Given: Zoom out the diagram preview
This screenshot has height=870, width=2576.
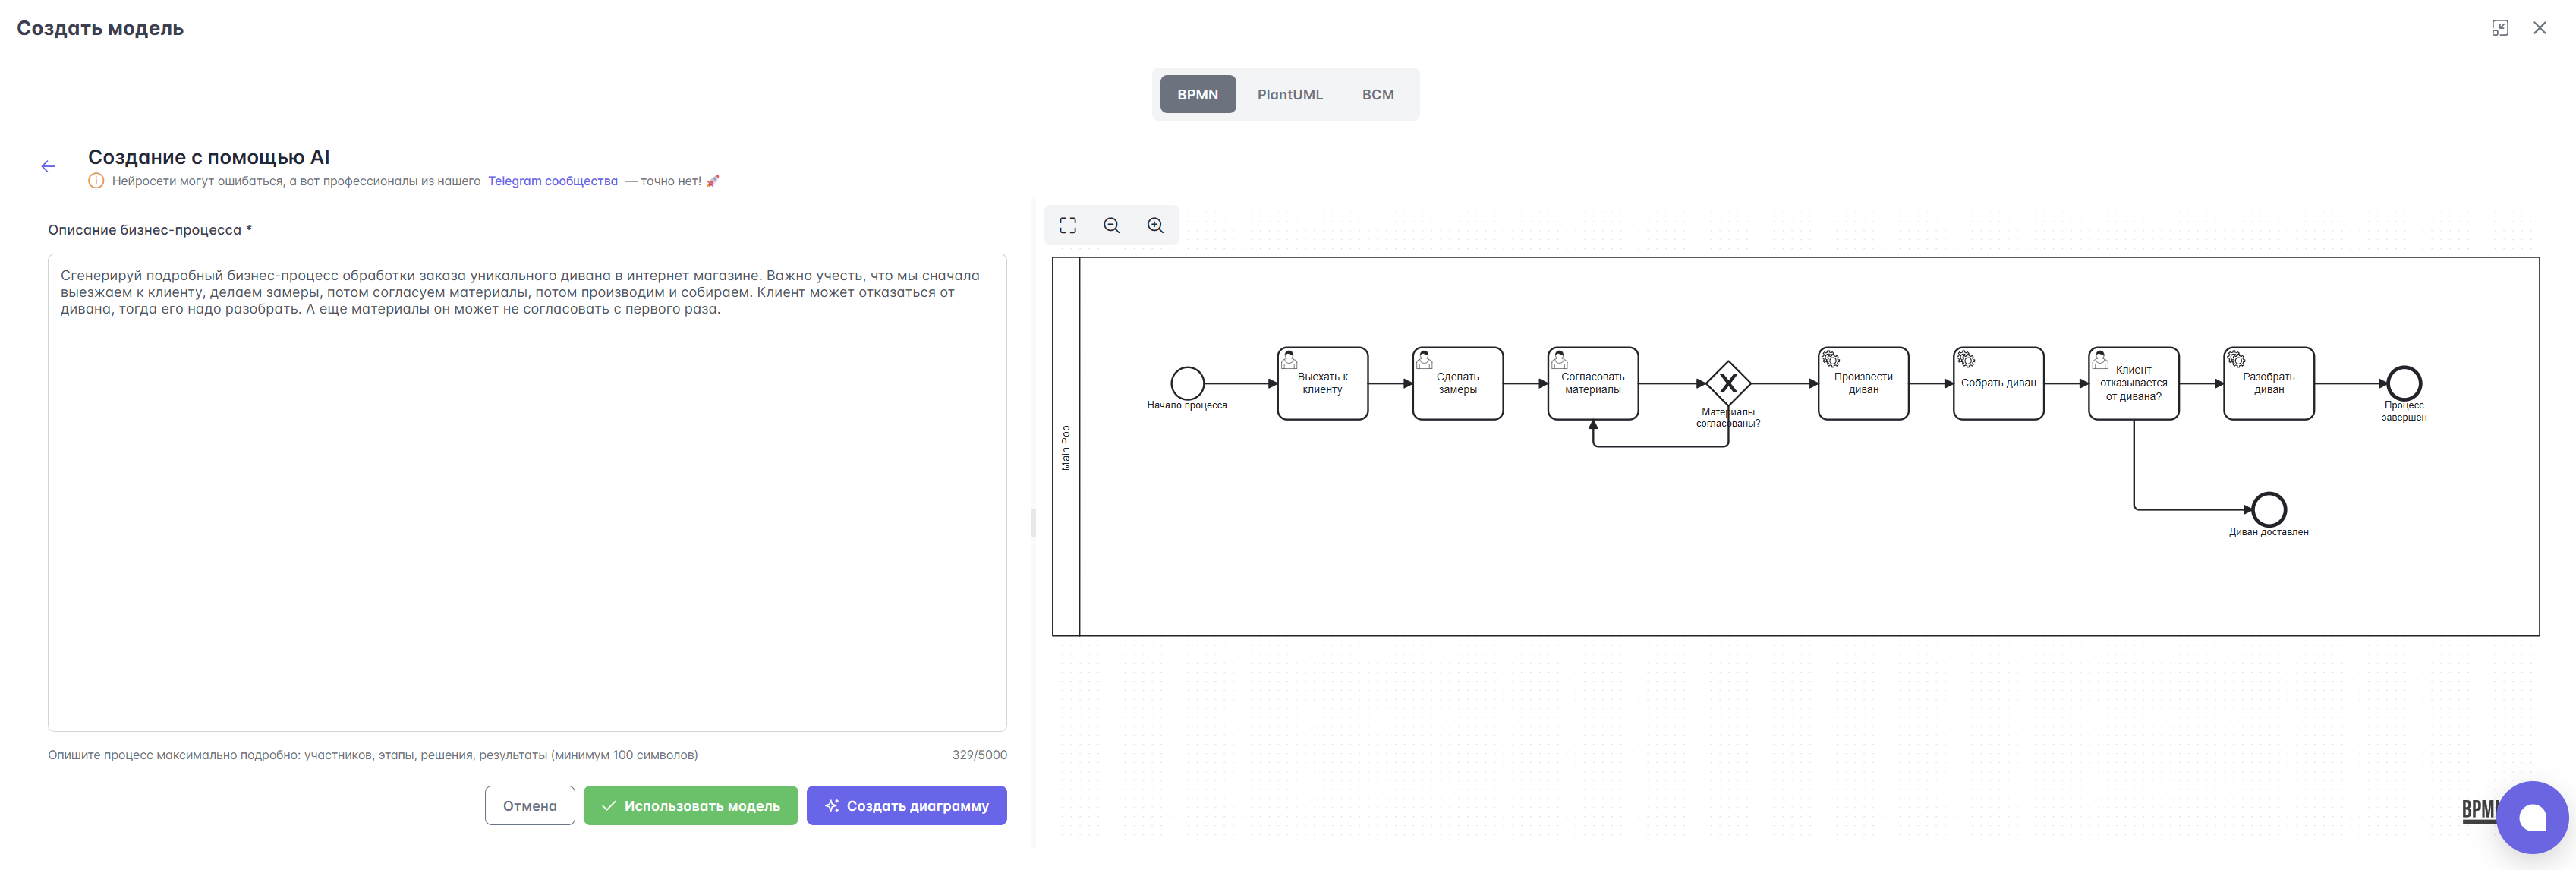Looking at the screenshot, I should pyautogui.click(x=1111, y=225).
